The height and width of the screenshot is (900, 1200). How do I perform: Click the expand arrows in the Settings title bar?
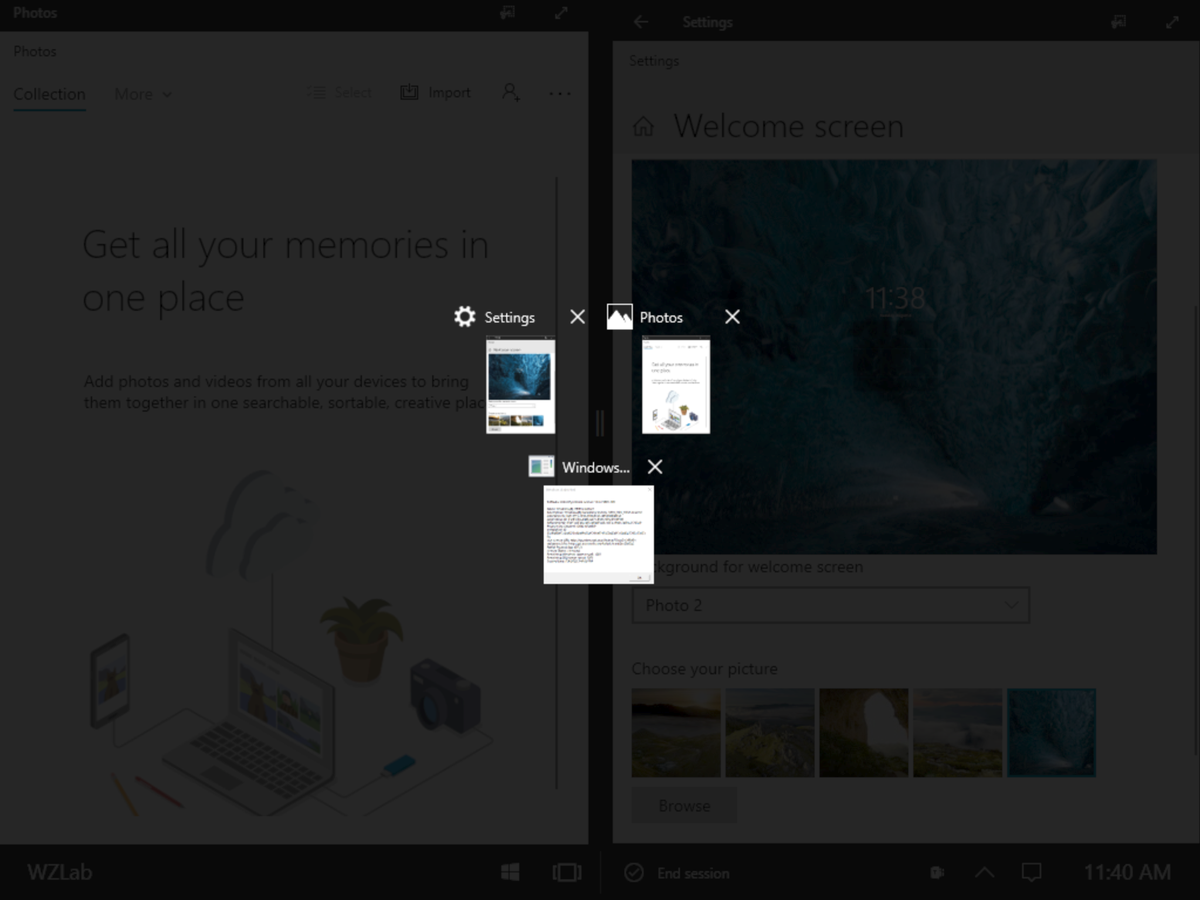click(x=1172, y=22)
